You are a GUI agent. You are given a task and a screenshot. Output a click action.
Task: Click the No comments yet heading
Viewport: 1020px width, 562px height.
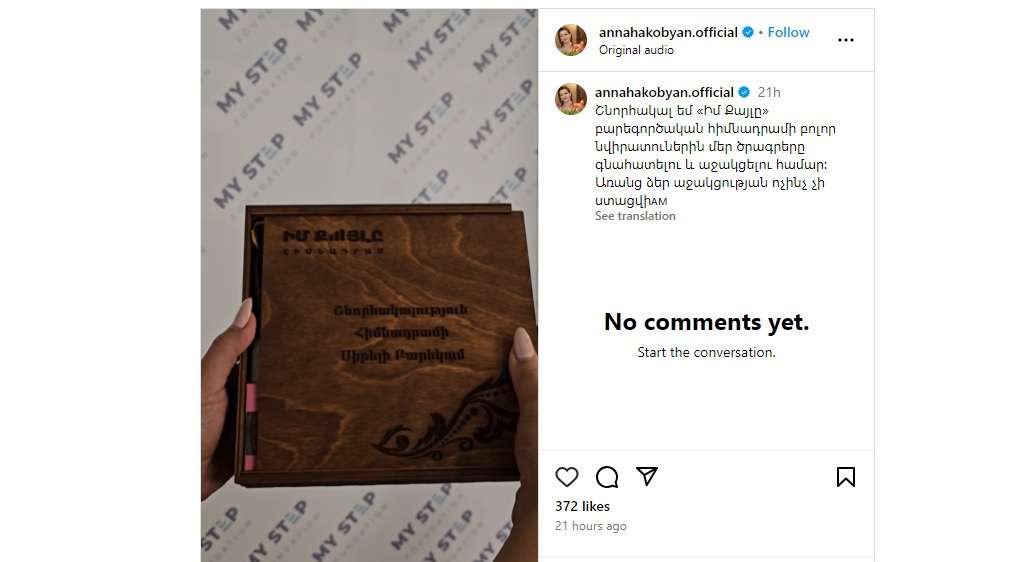click(x=706, y=321)
